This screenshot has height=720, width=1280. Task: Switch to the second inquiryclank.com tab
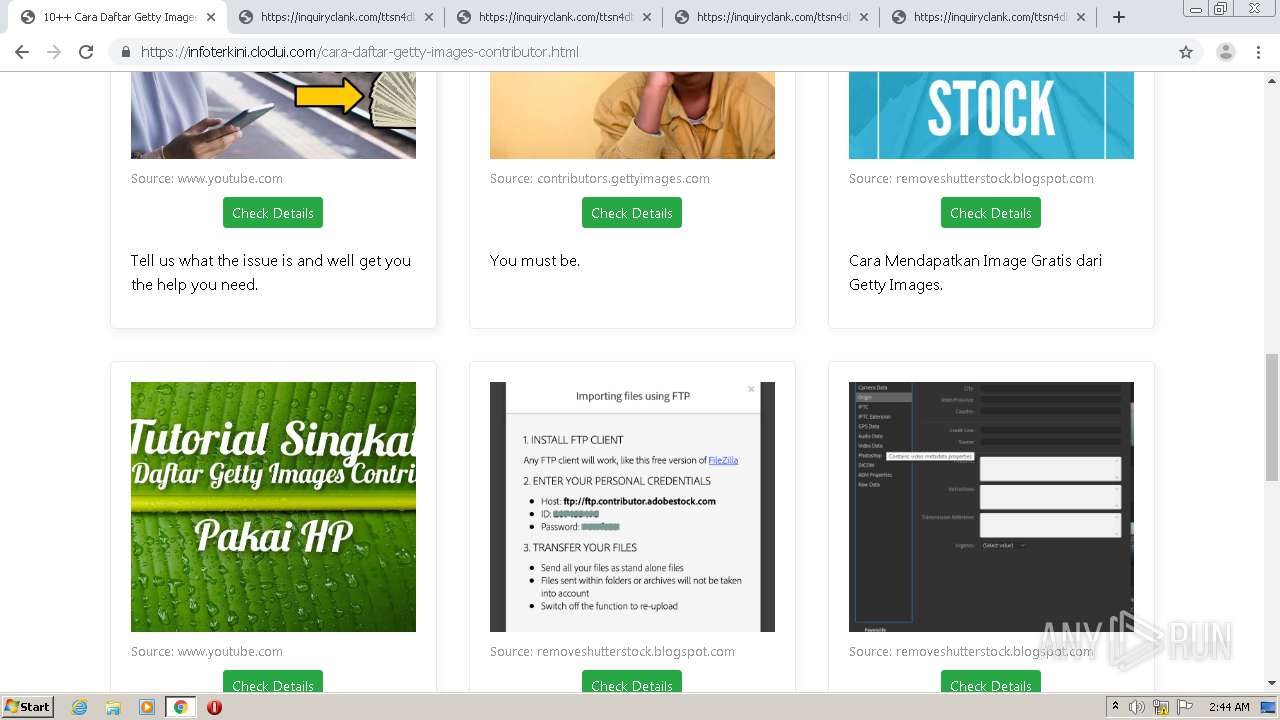tap(553, 17)
